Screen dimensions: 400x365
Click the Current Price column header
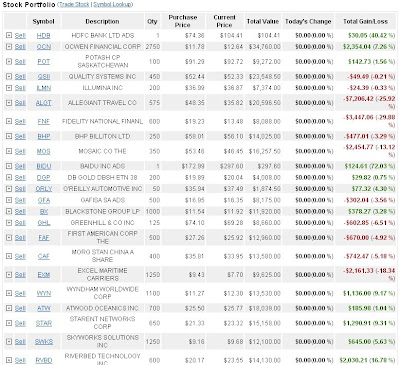pos(225,21)
